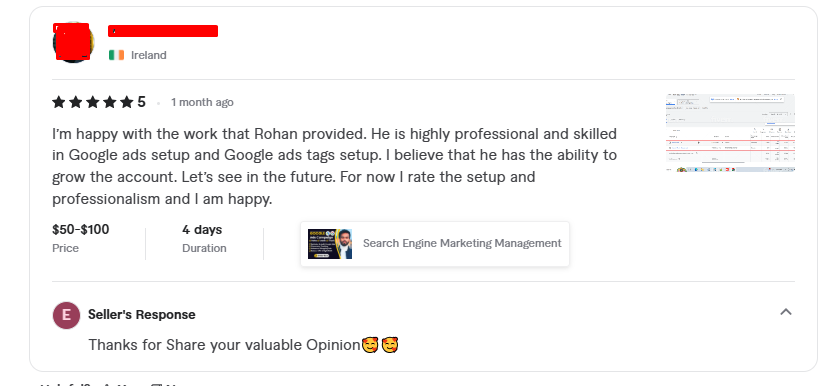828x386 pixels.
Task: Click the third rating star
Action: (92, 102)
